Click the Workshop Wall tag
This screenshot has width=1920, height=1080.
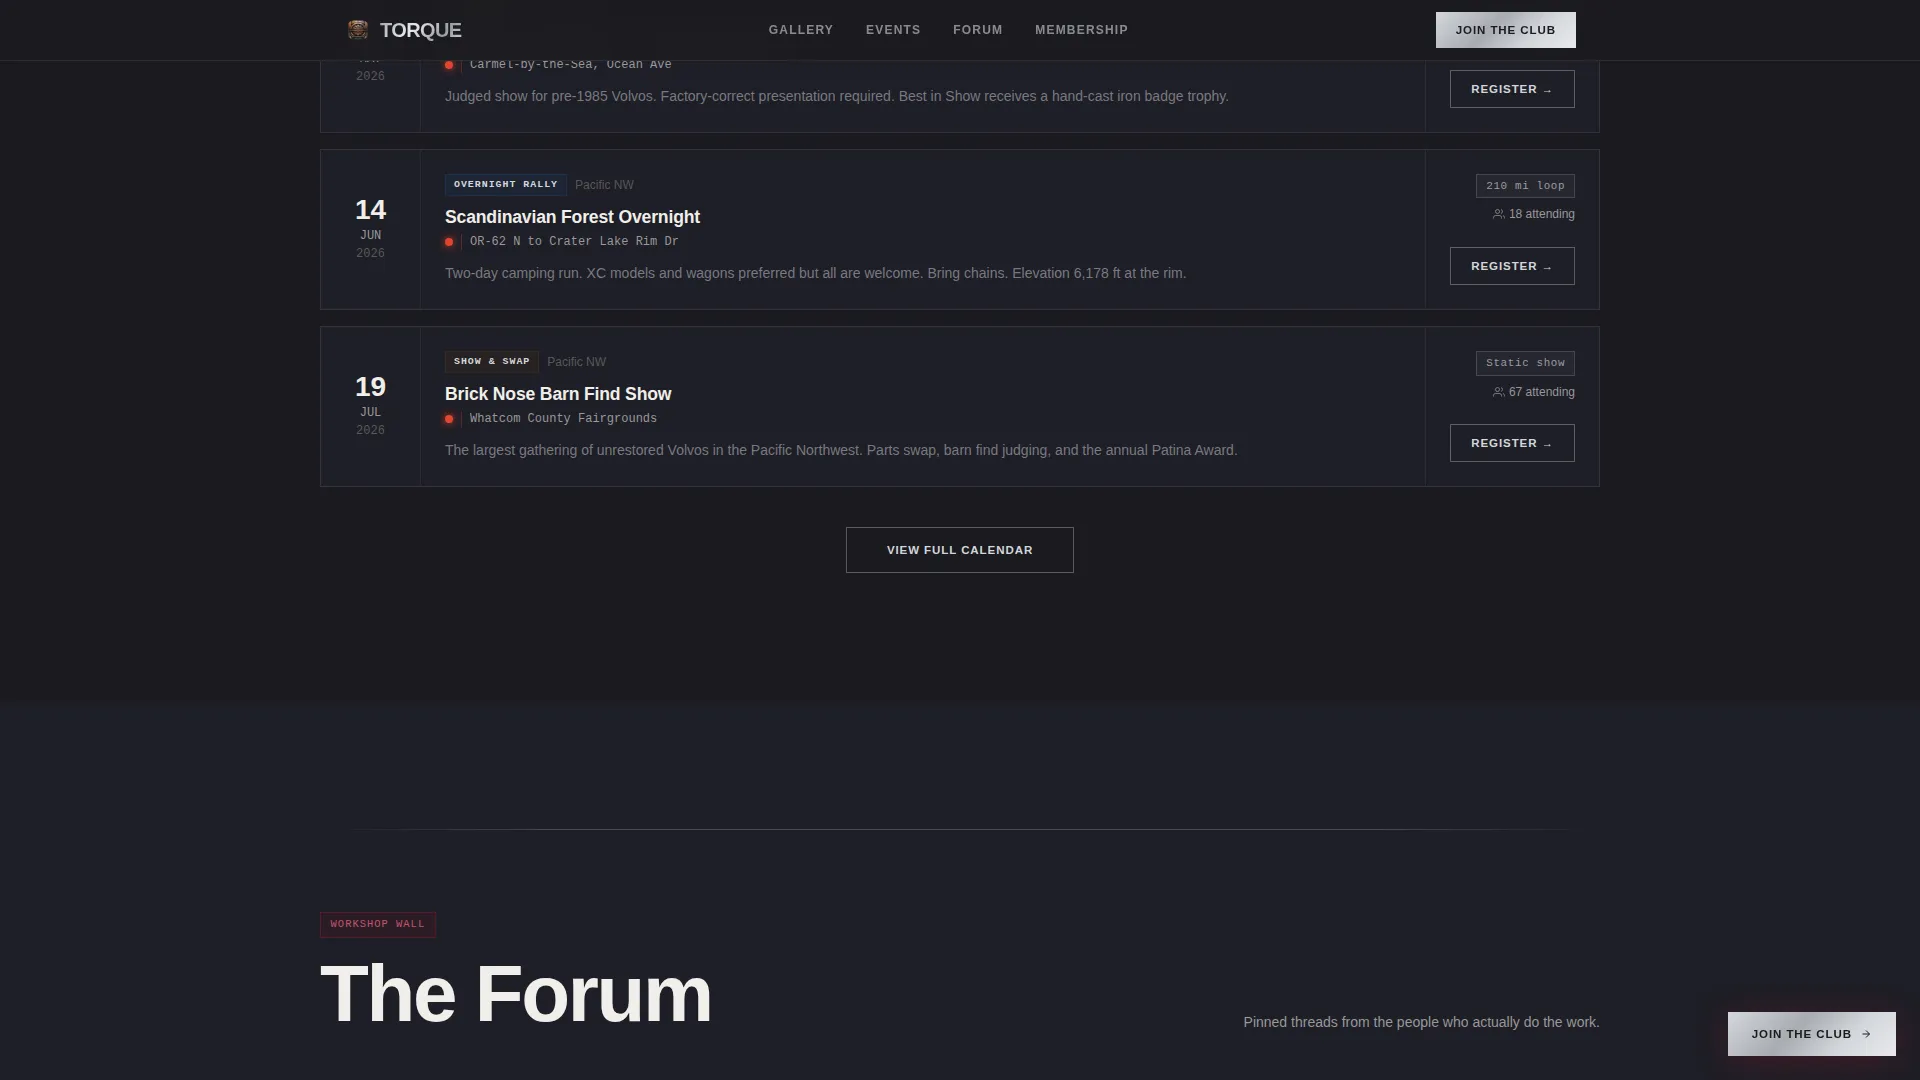pyautogui.click(x=377, y=924)
